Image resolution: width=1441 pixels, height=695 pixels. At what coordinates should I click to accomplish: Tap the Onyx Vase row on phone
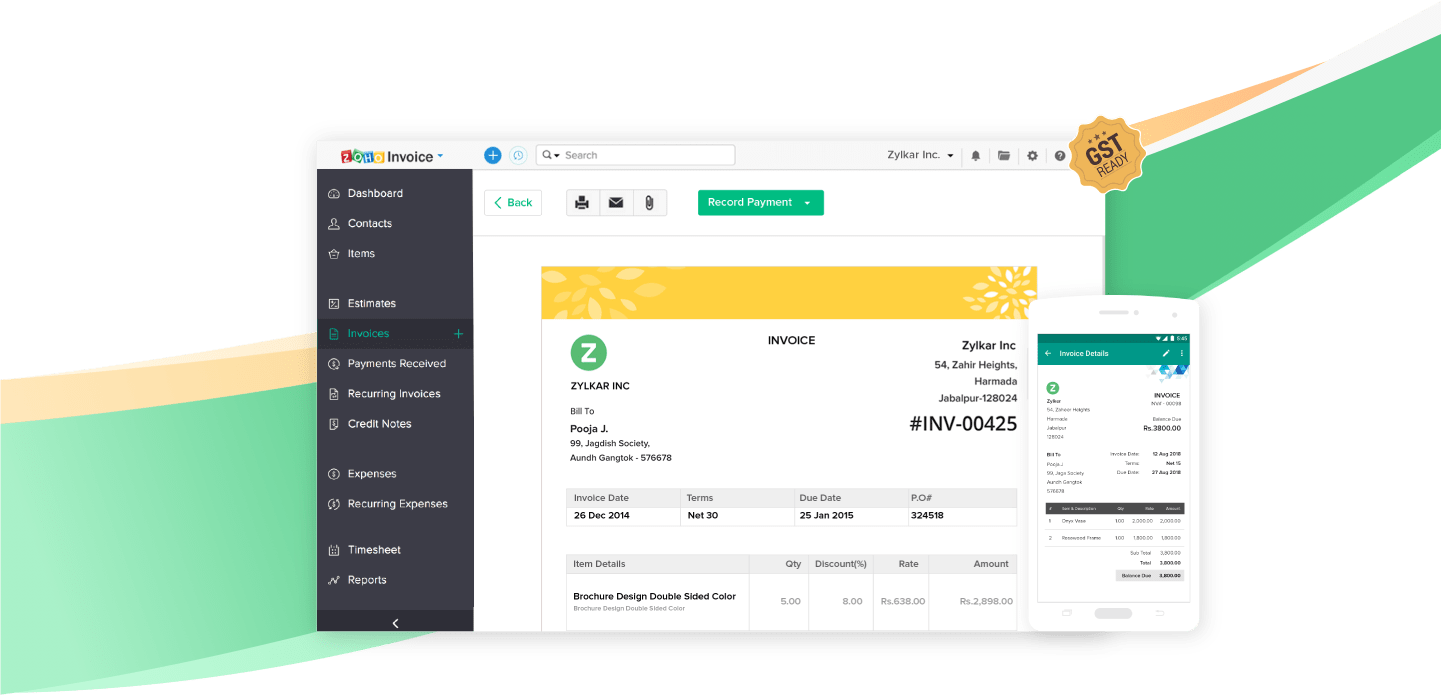(1113, 521)
